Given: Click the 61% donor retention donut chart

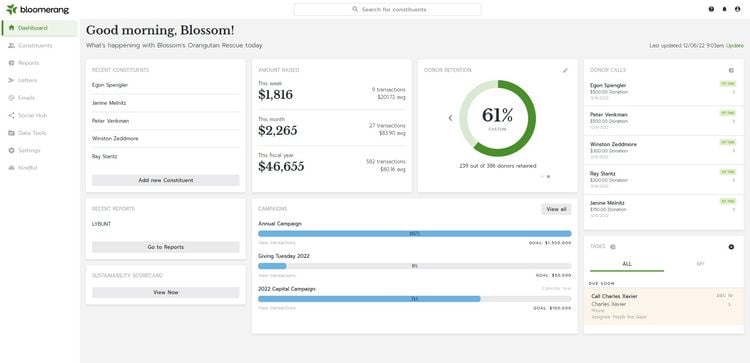Looking at the screenshot, I should (497, 118).
